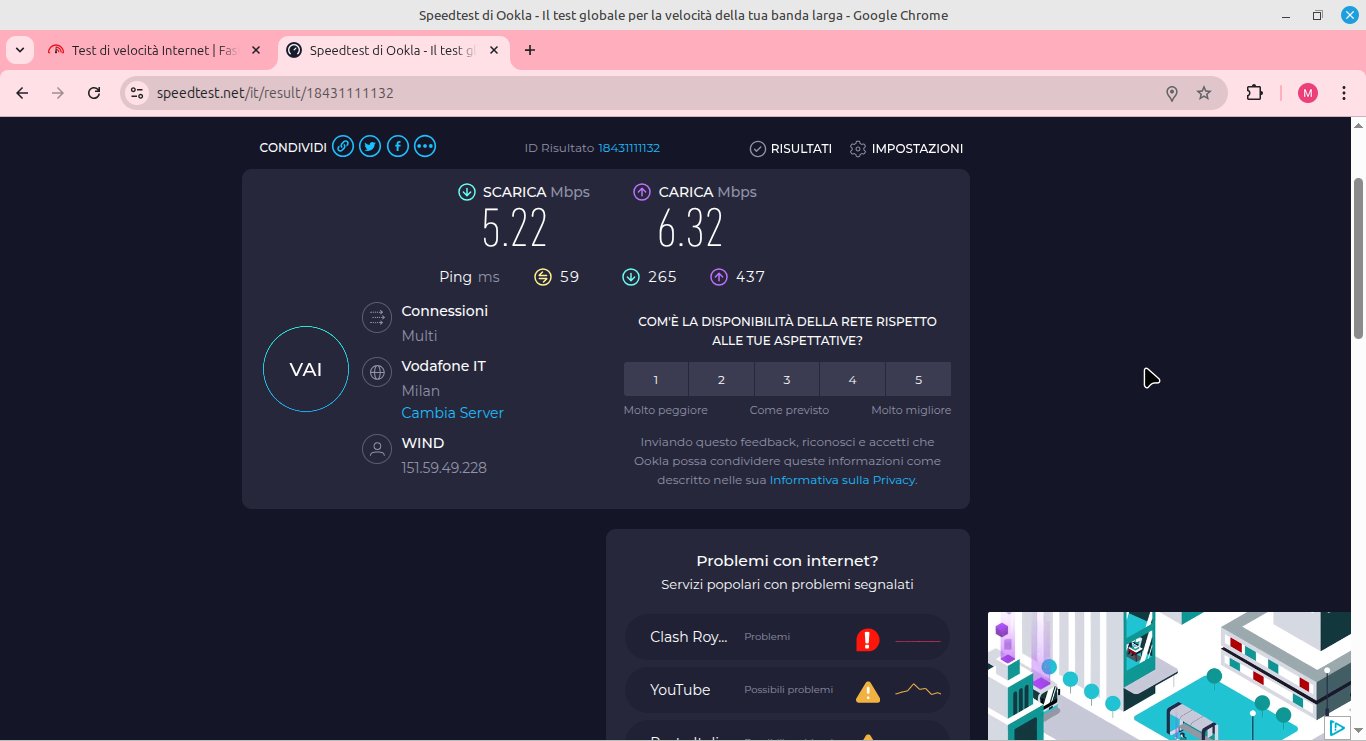
Task: Share result on Twitter icon
Action: pyautogui.click(x=370, y=147)
